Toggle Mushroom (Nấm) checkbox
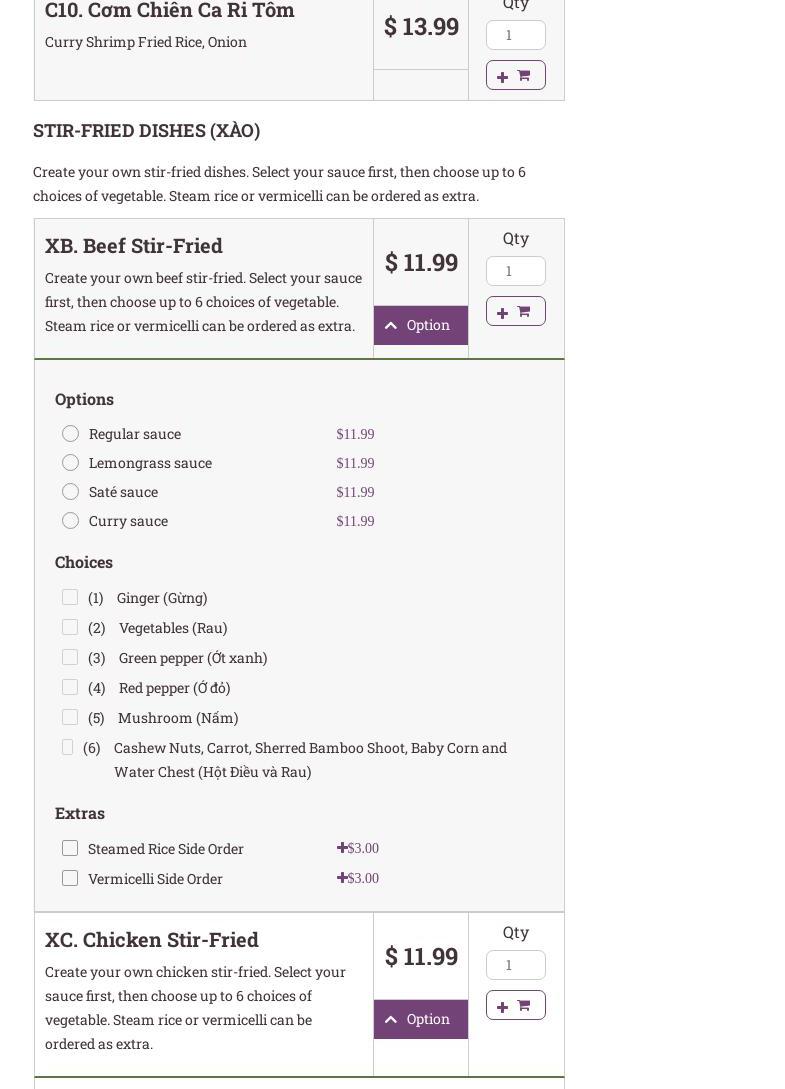Viewport: 785px width, 1089px height. tap(70, 717)
